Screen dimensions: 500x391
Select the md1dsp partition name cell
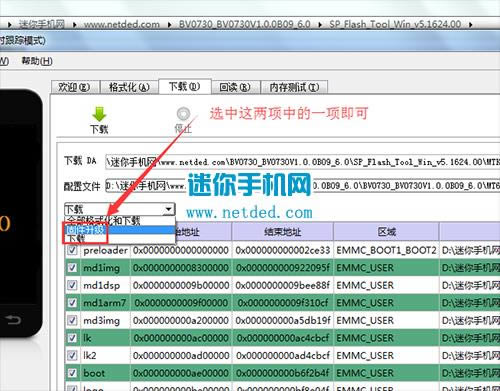pyautogui.click(x=105, y=285)
